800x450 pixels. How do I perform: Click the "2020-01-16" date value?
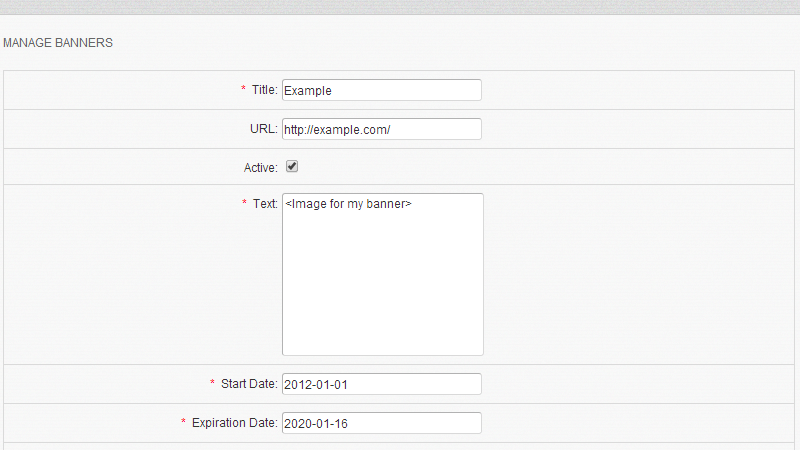tap(315, 423)
